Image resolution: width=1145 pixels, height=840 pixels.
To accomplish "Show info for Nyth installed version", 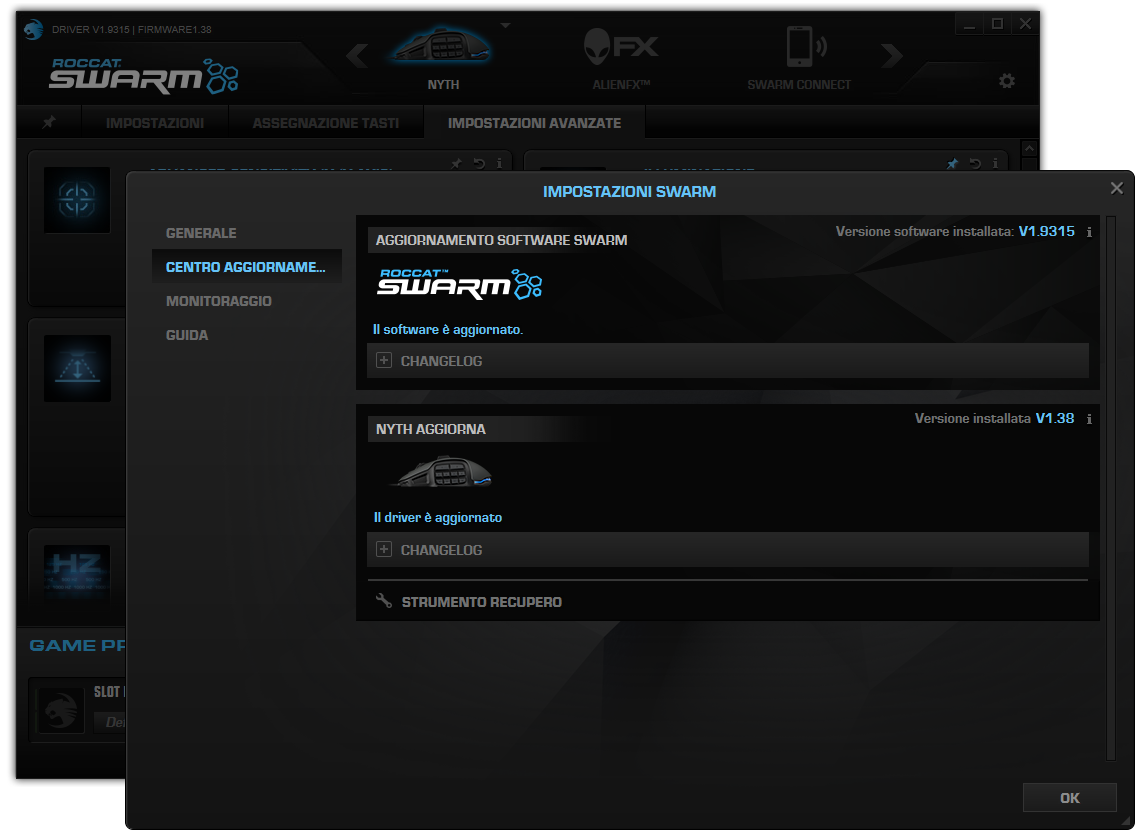I will point(1089,419).
